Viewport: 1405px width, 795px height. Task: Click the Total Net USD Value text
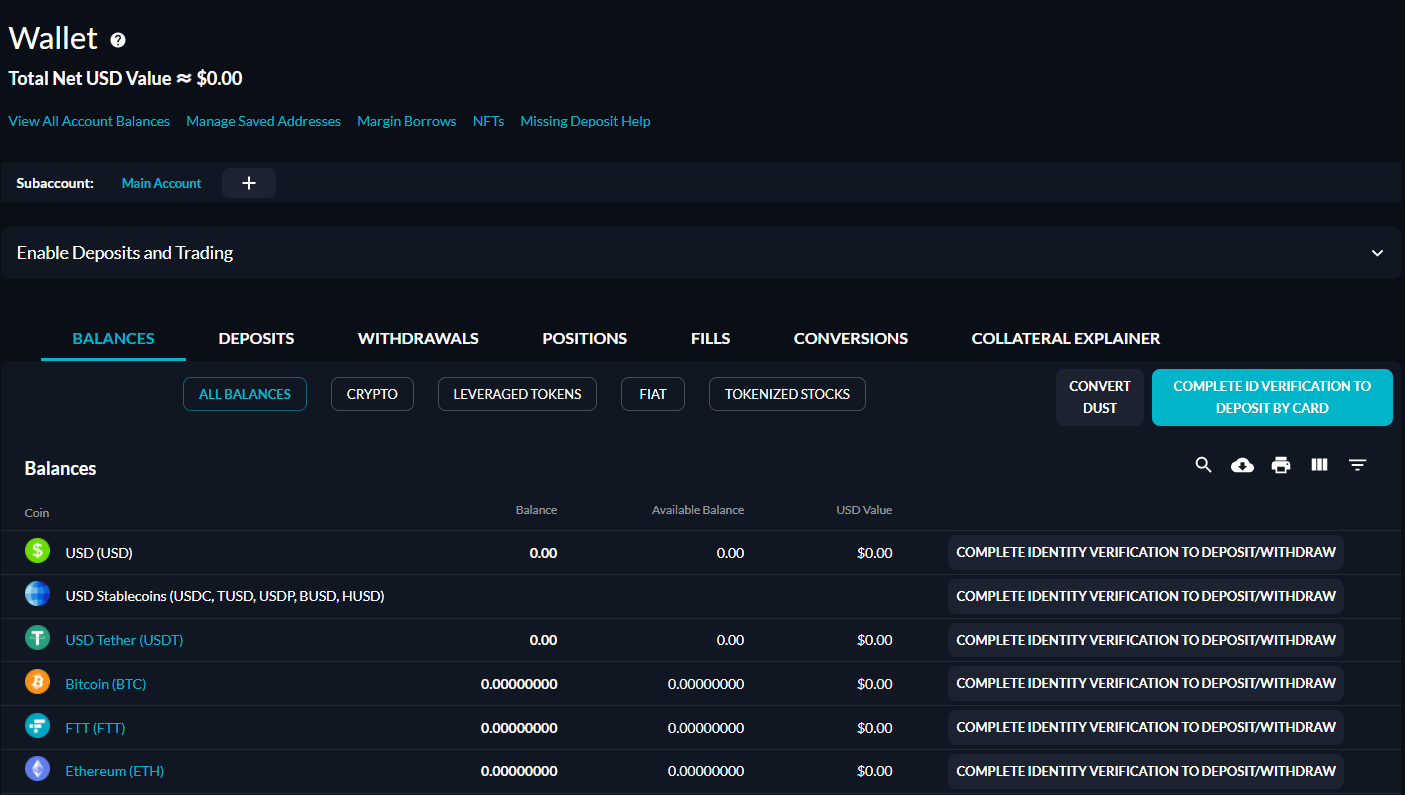tap(125, 78)
